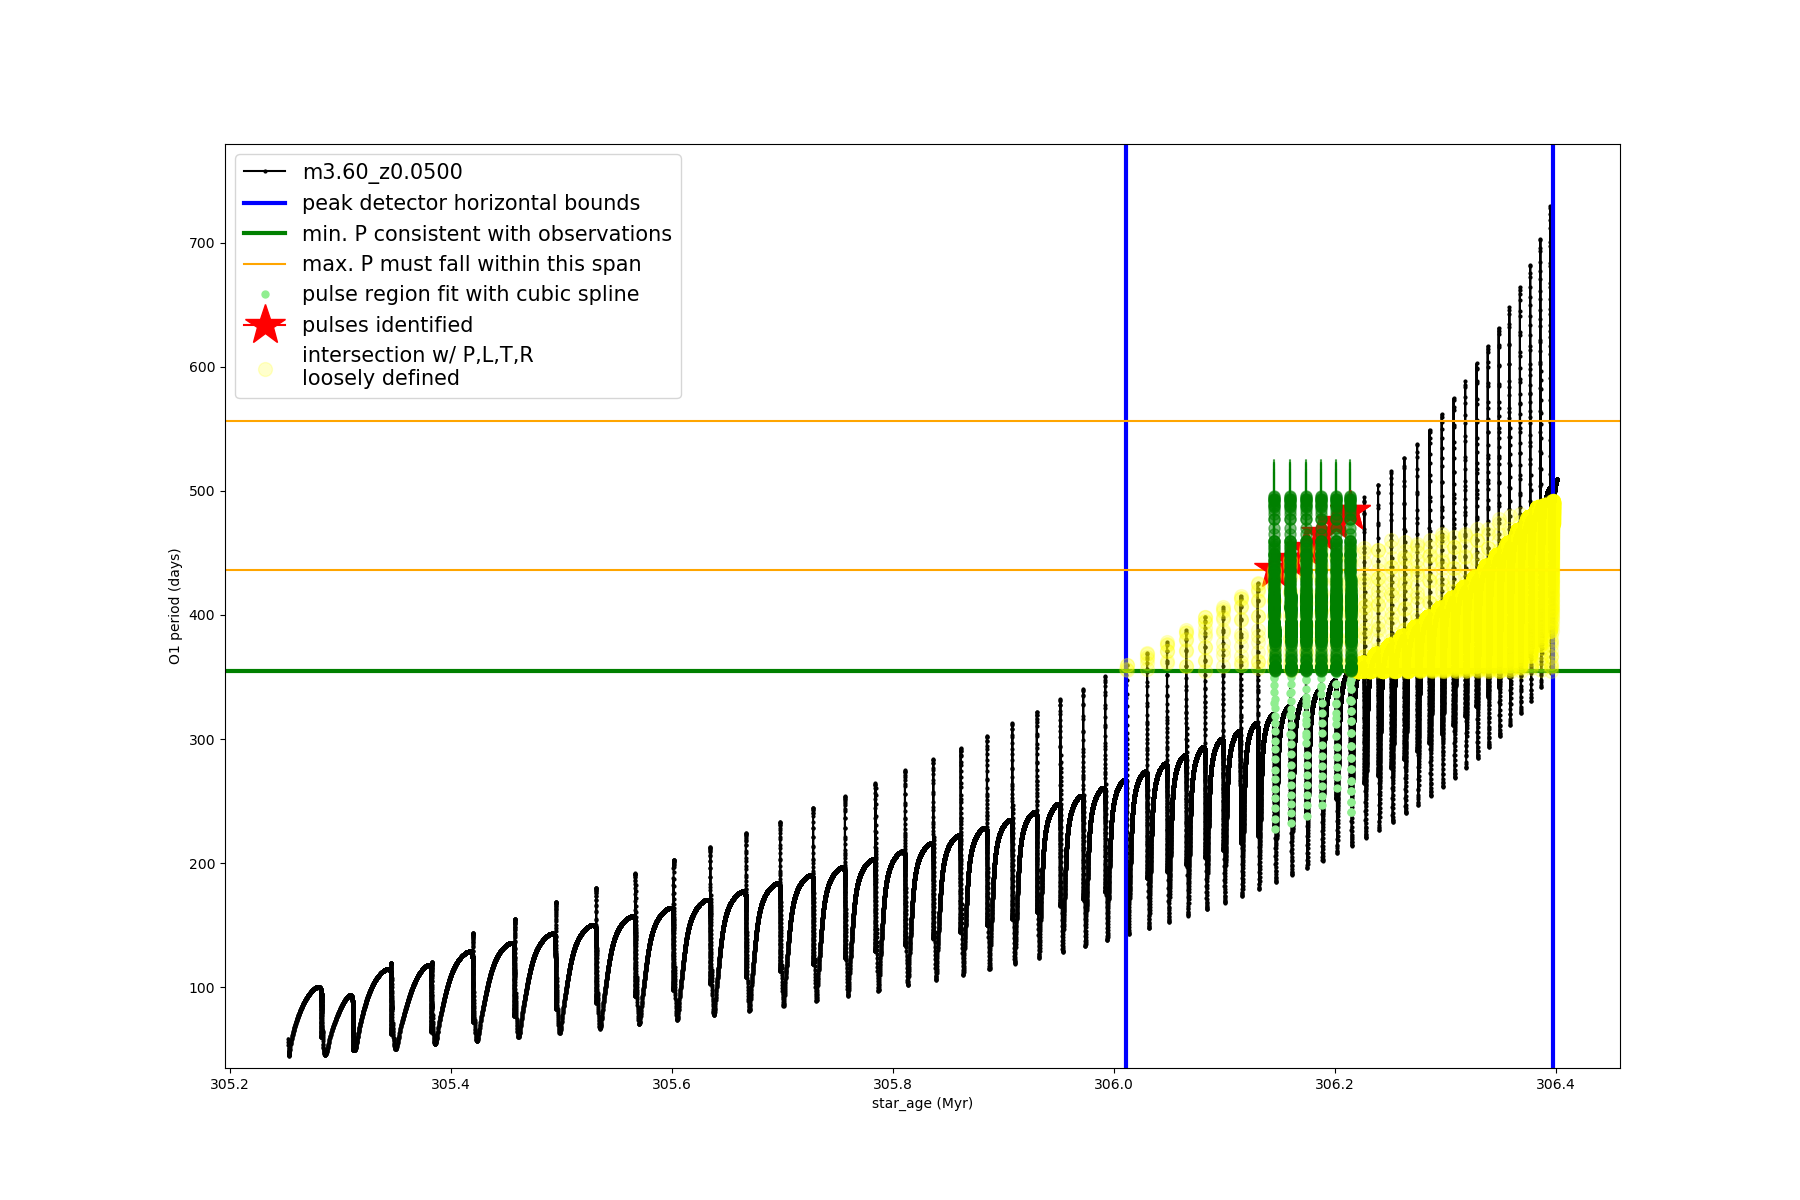Click the 'star_age (Myr)' x-axis label
Viewport: 1800px width, 1200px height.
pyautogui.click(x=922, y=1103)
